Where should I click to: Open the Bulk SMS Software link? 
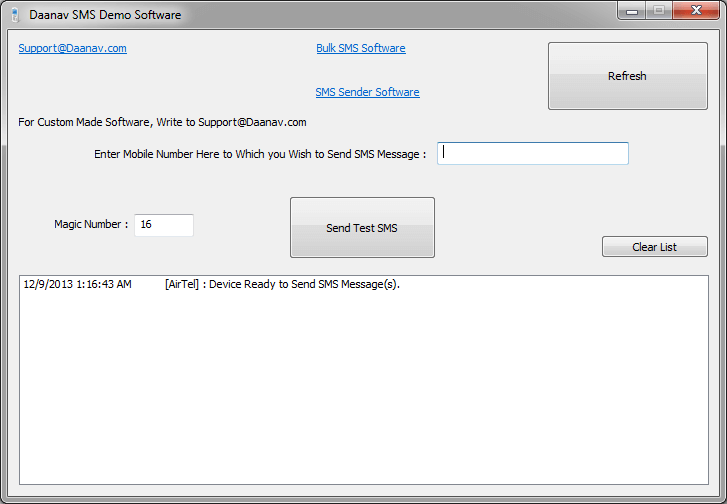tap(361, 48)
